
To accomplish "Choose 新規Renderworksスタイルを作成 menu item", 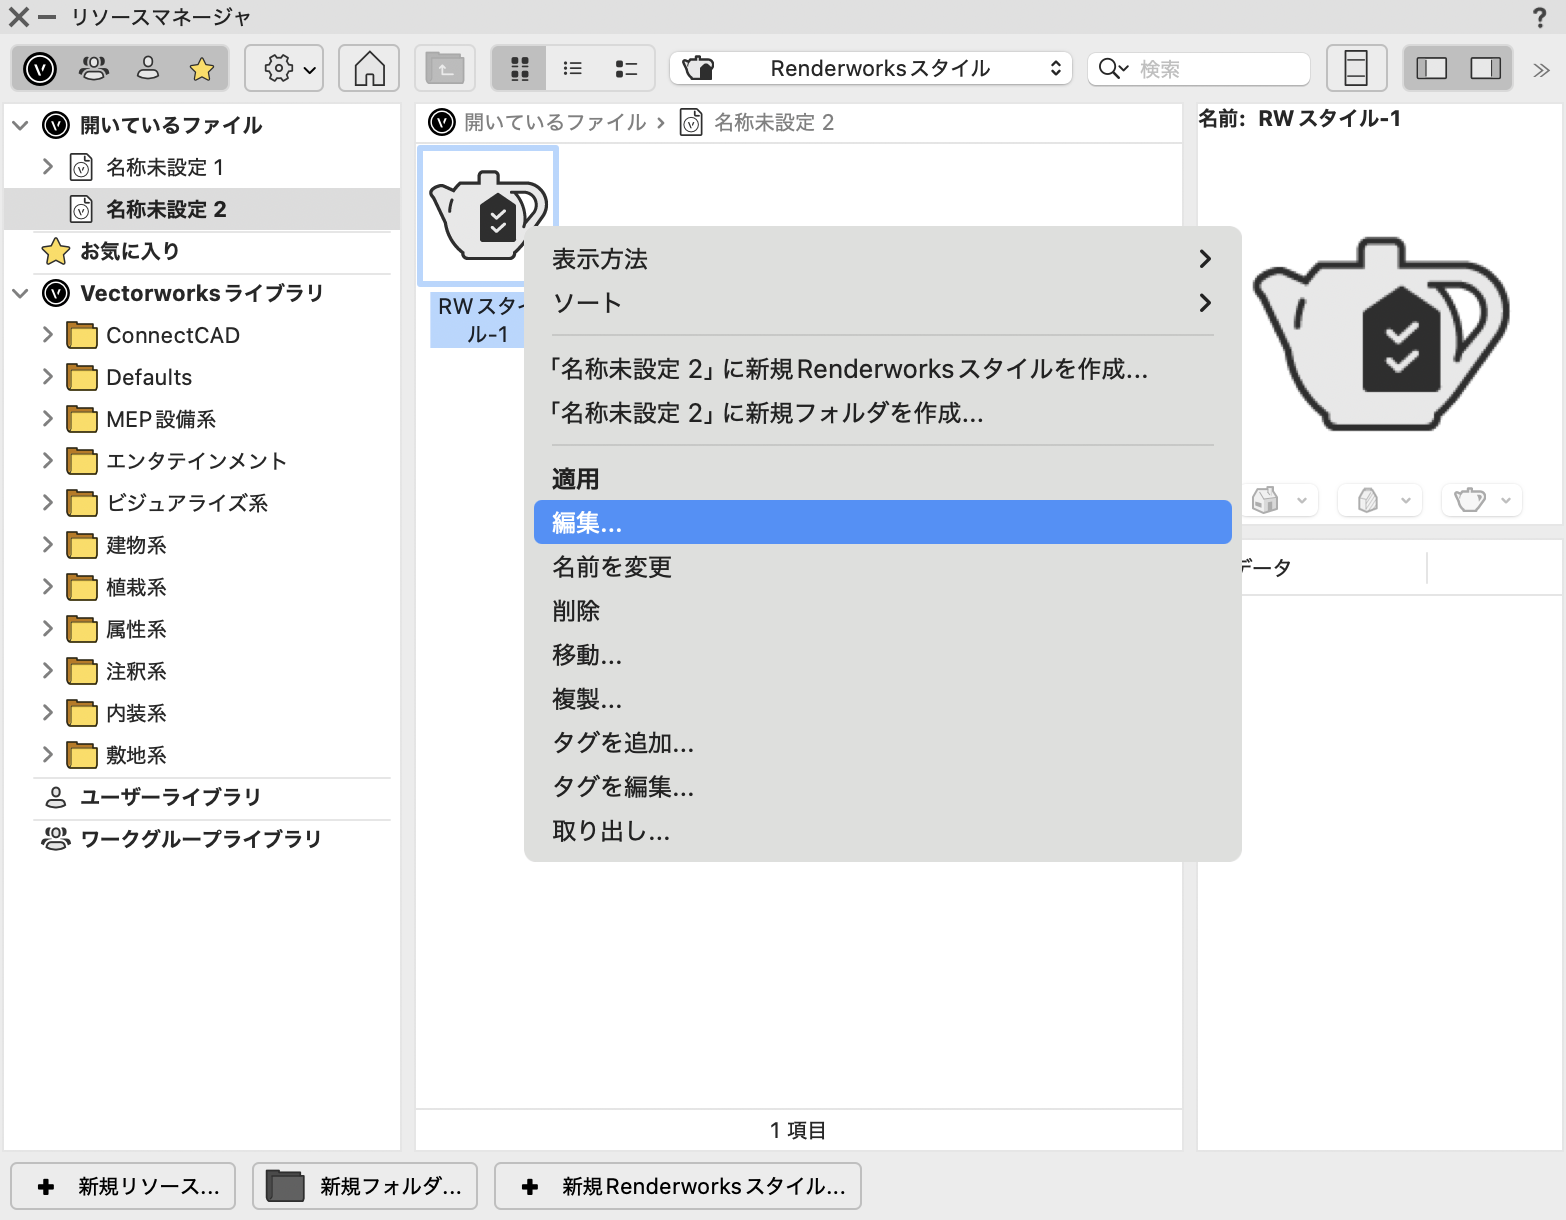I will pyautogui.click(x=882, y=369).
